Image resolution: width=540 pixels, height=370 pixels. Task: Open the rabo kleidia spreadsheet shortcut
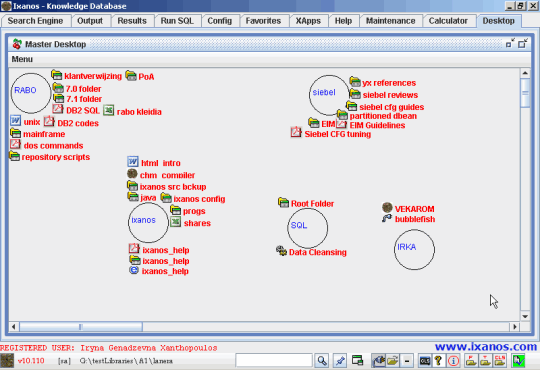coord(132,111)
